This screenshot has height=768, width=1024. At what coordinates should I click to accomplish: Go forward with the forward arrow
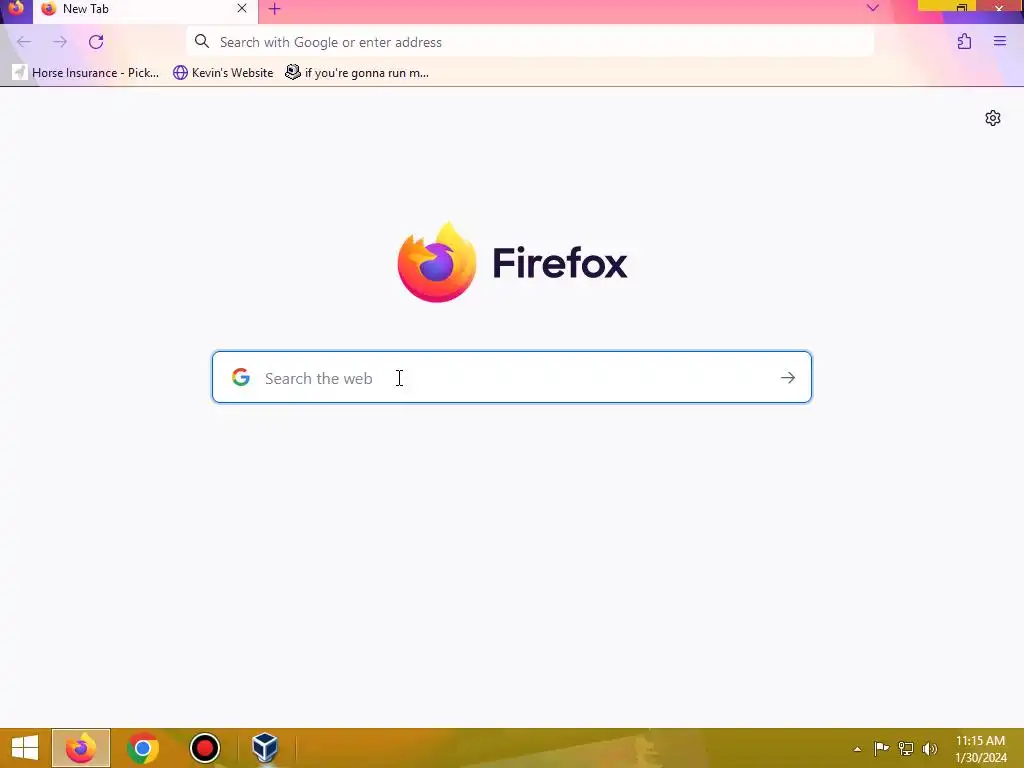(60, 42)
